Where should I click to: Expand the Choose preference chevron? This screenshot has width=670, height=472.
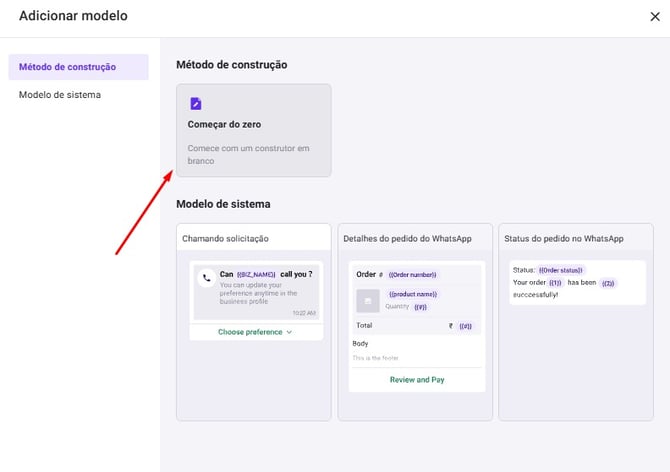click(289, 332)
